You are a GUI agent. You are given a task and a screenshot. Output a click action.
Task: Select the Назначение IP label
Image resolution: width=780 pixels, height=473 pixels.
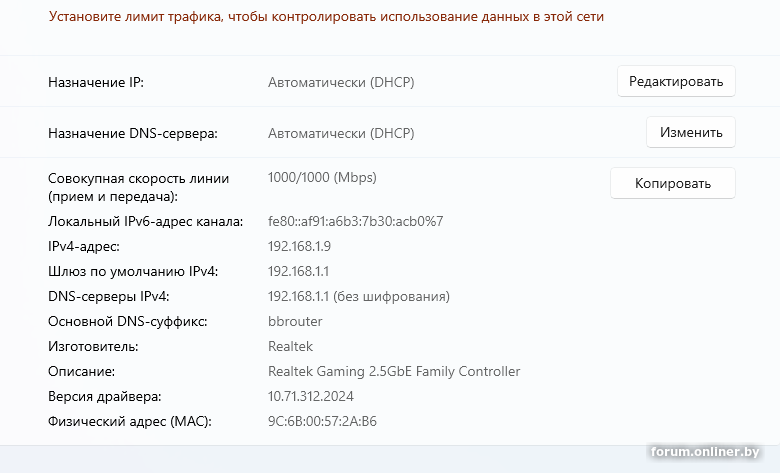pos(96,82)
